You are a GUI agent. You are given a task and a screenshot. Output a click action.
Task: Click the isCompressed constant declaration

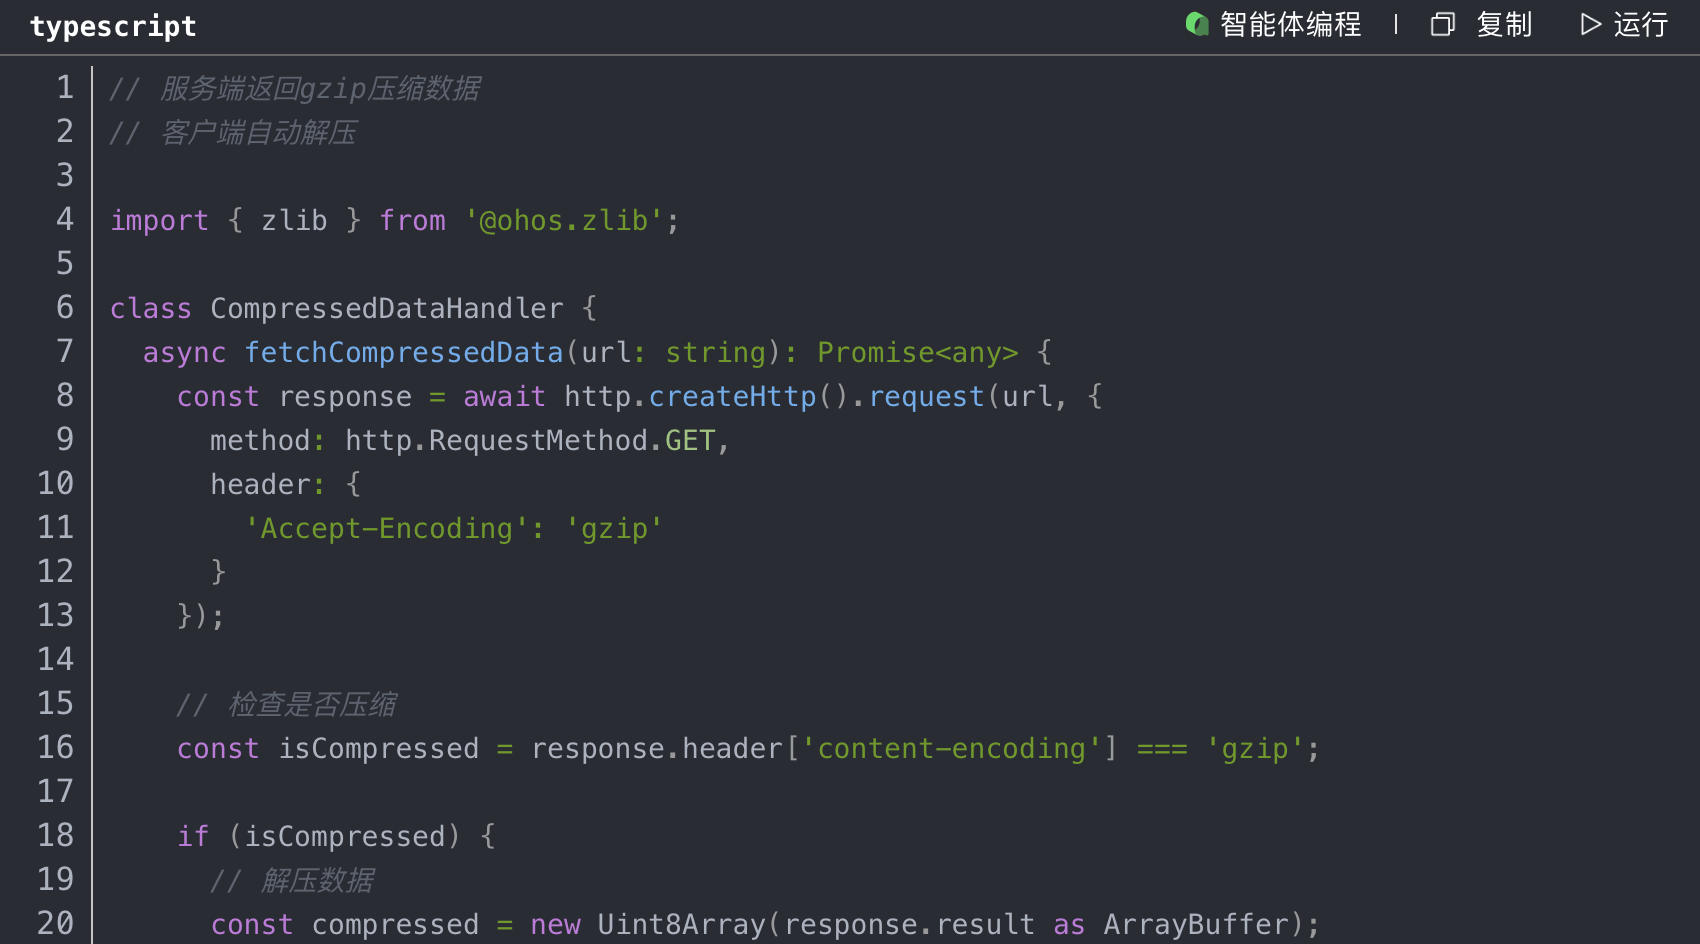tap(378, 748)
